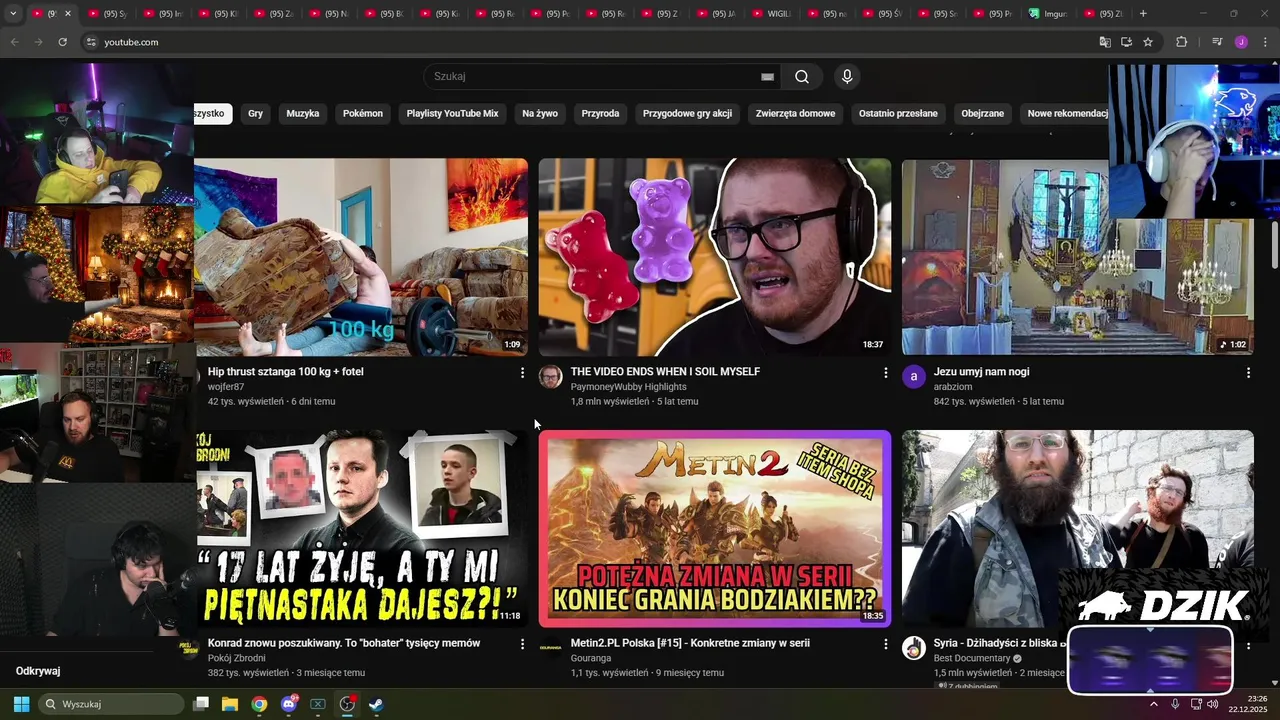This screenshot has height=720, width=1280.
Task: Open arabzioom purple 'a' channel avatar
Action: point(913,376)
